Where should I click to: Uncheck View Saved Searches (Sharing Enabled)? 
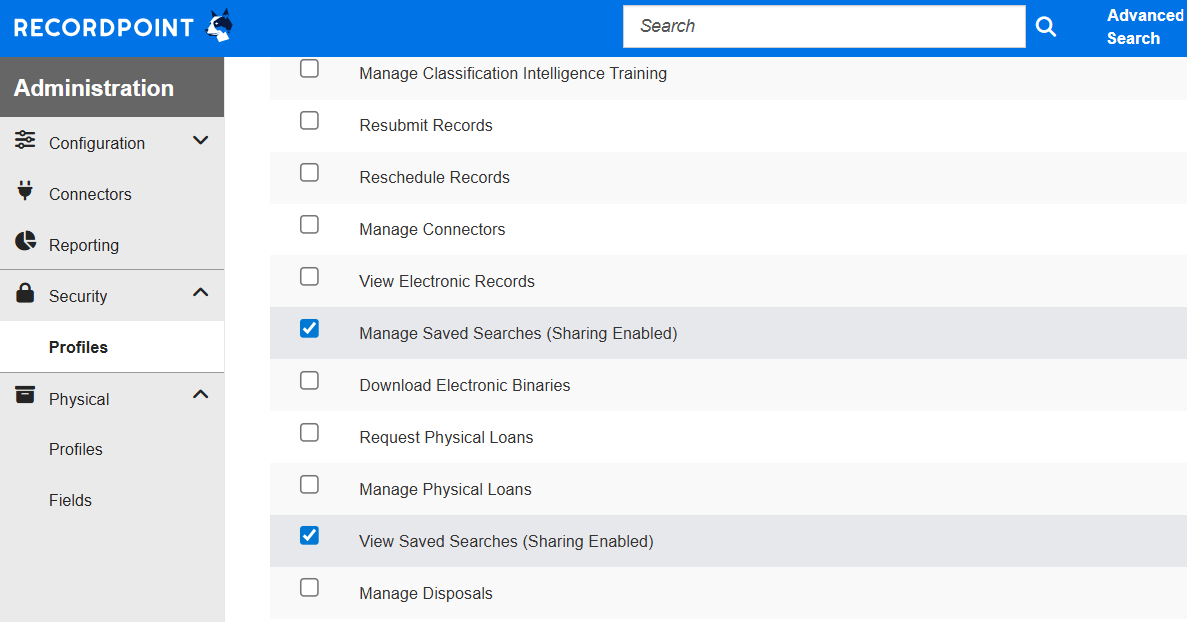click(x=310, y=537)
